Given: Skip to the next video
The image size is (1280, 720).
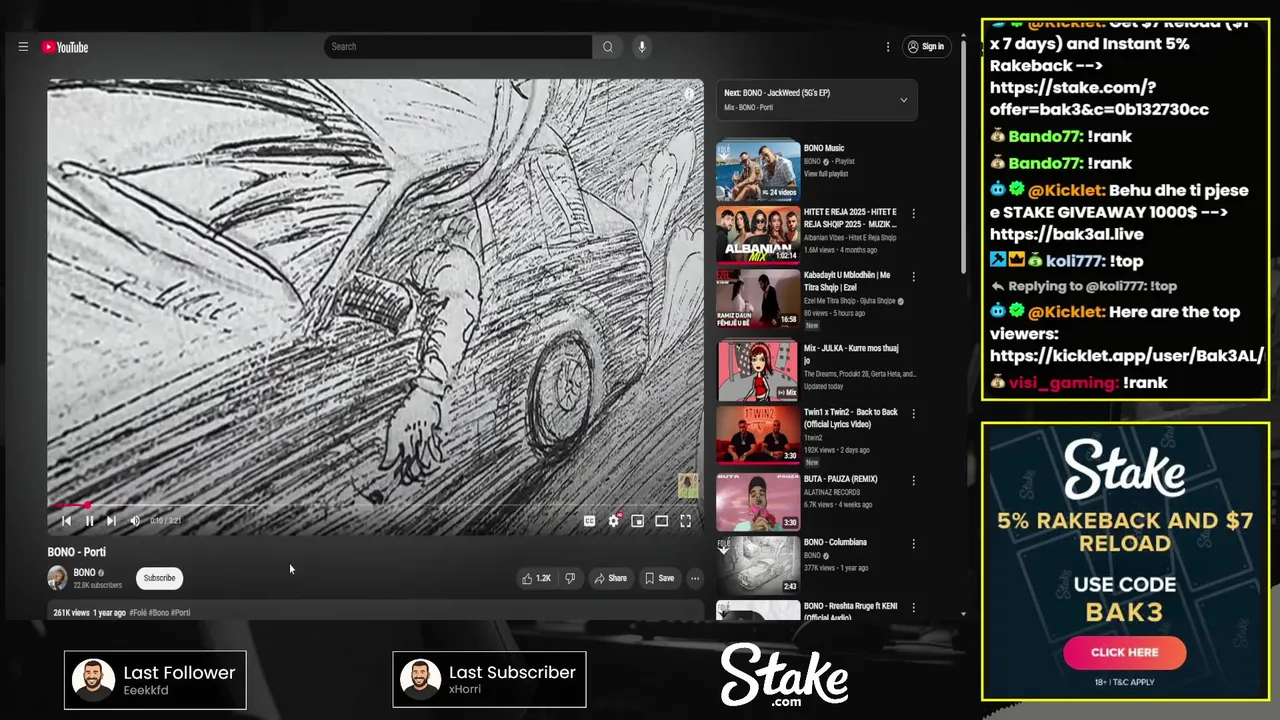Looking at the screenshot, I should pos(111,521).
